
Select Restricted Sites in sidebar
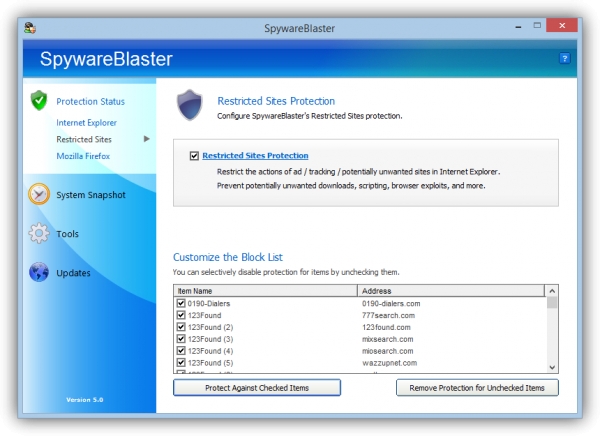tap(84, 139)
